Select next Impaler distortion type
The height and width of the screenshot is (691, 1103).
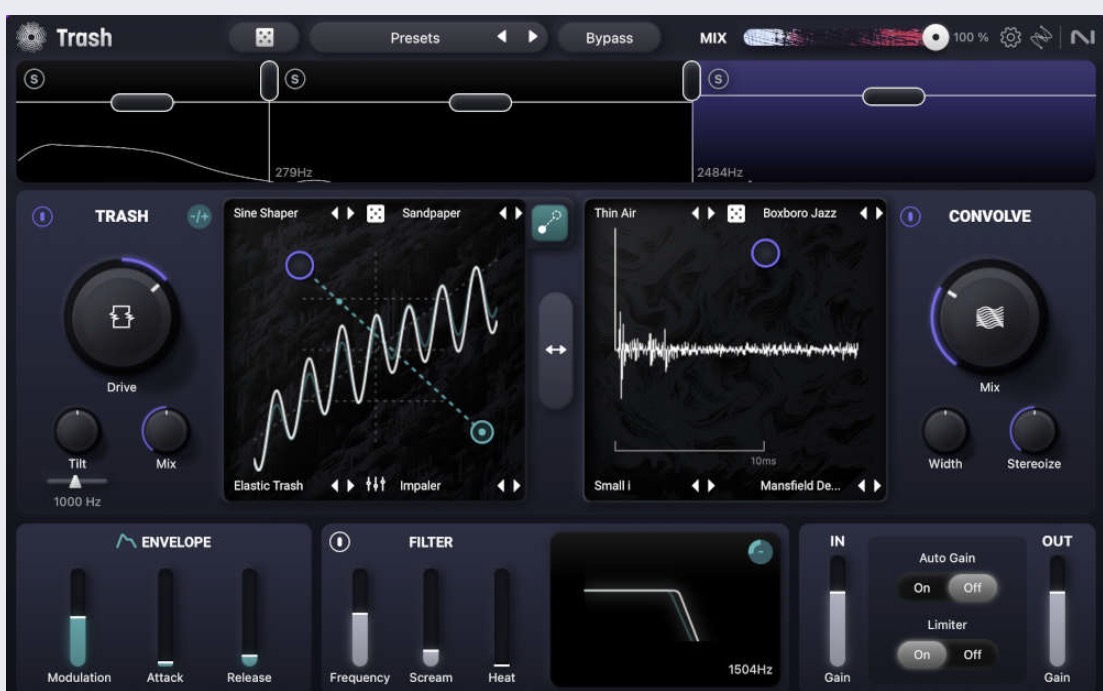517,486
